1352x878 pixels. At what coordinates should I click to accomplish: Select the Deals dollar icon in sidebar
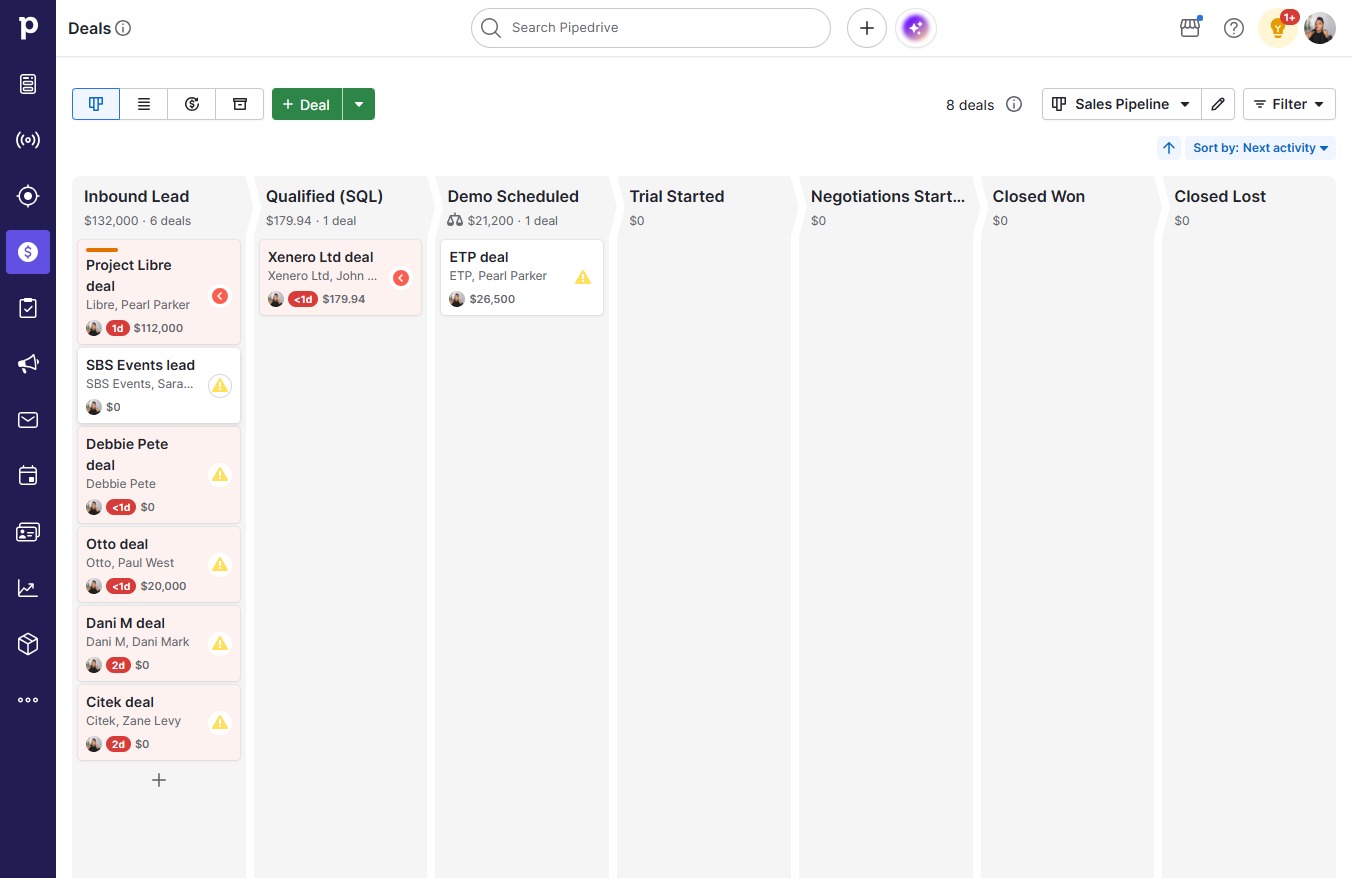coord(28,252)
